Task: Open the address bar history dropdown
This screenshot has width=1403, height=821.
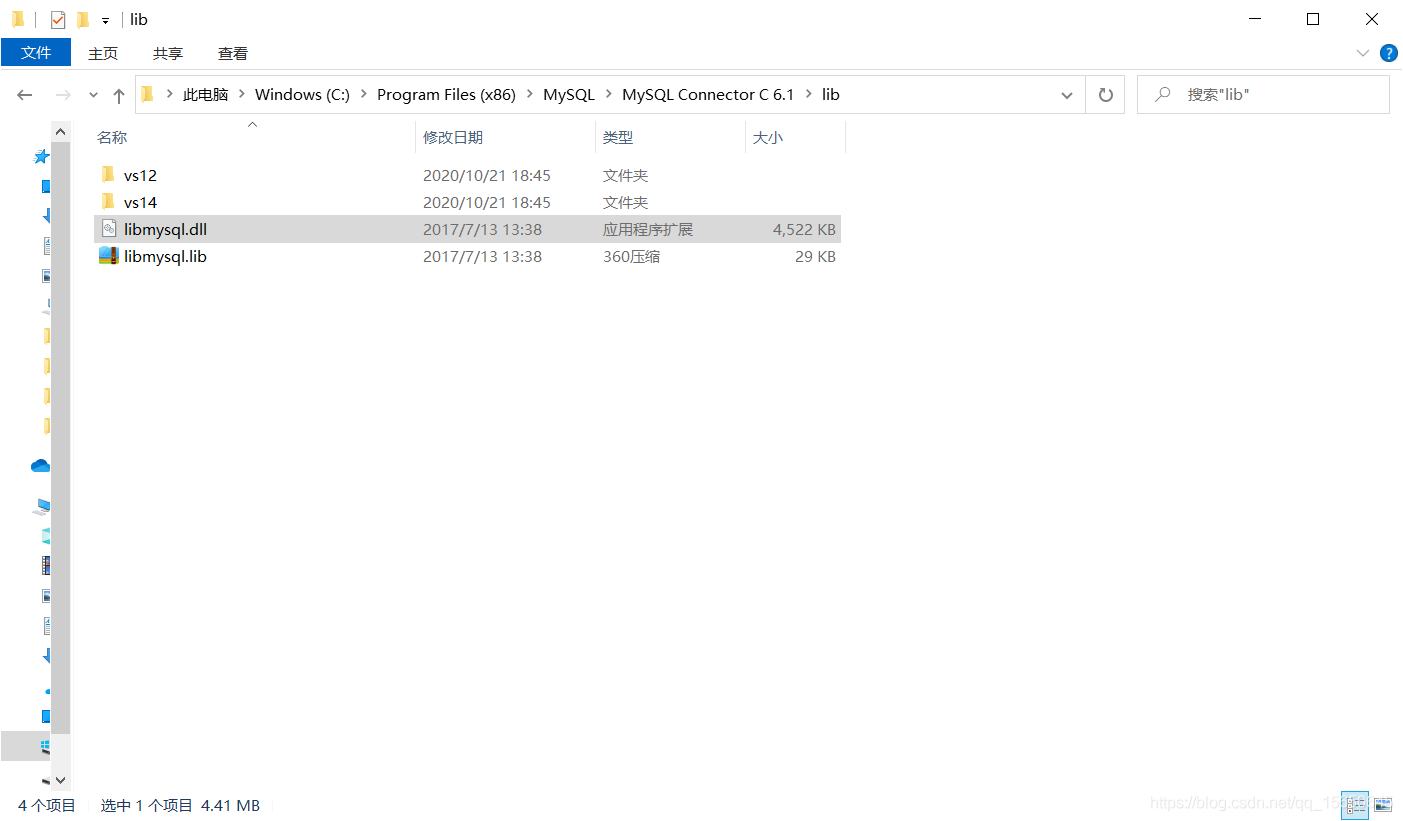Action: coord(1067,95)
